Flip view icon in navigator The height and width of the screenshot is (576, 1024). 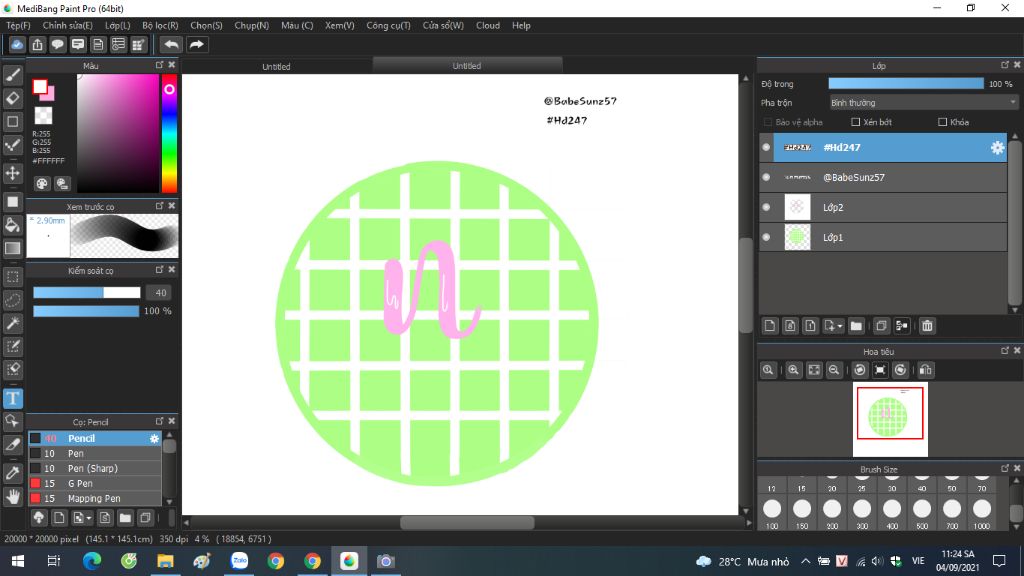pos(925,370)
